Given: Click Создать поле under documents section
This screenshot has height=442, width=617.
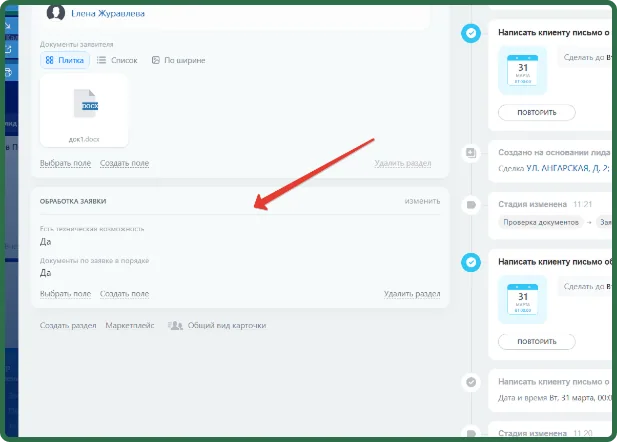Looking at the screenshot, I should coord(124,163).
